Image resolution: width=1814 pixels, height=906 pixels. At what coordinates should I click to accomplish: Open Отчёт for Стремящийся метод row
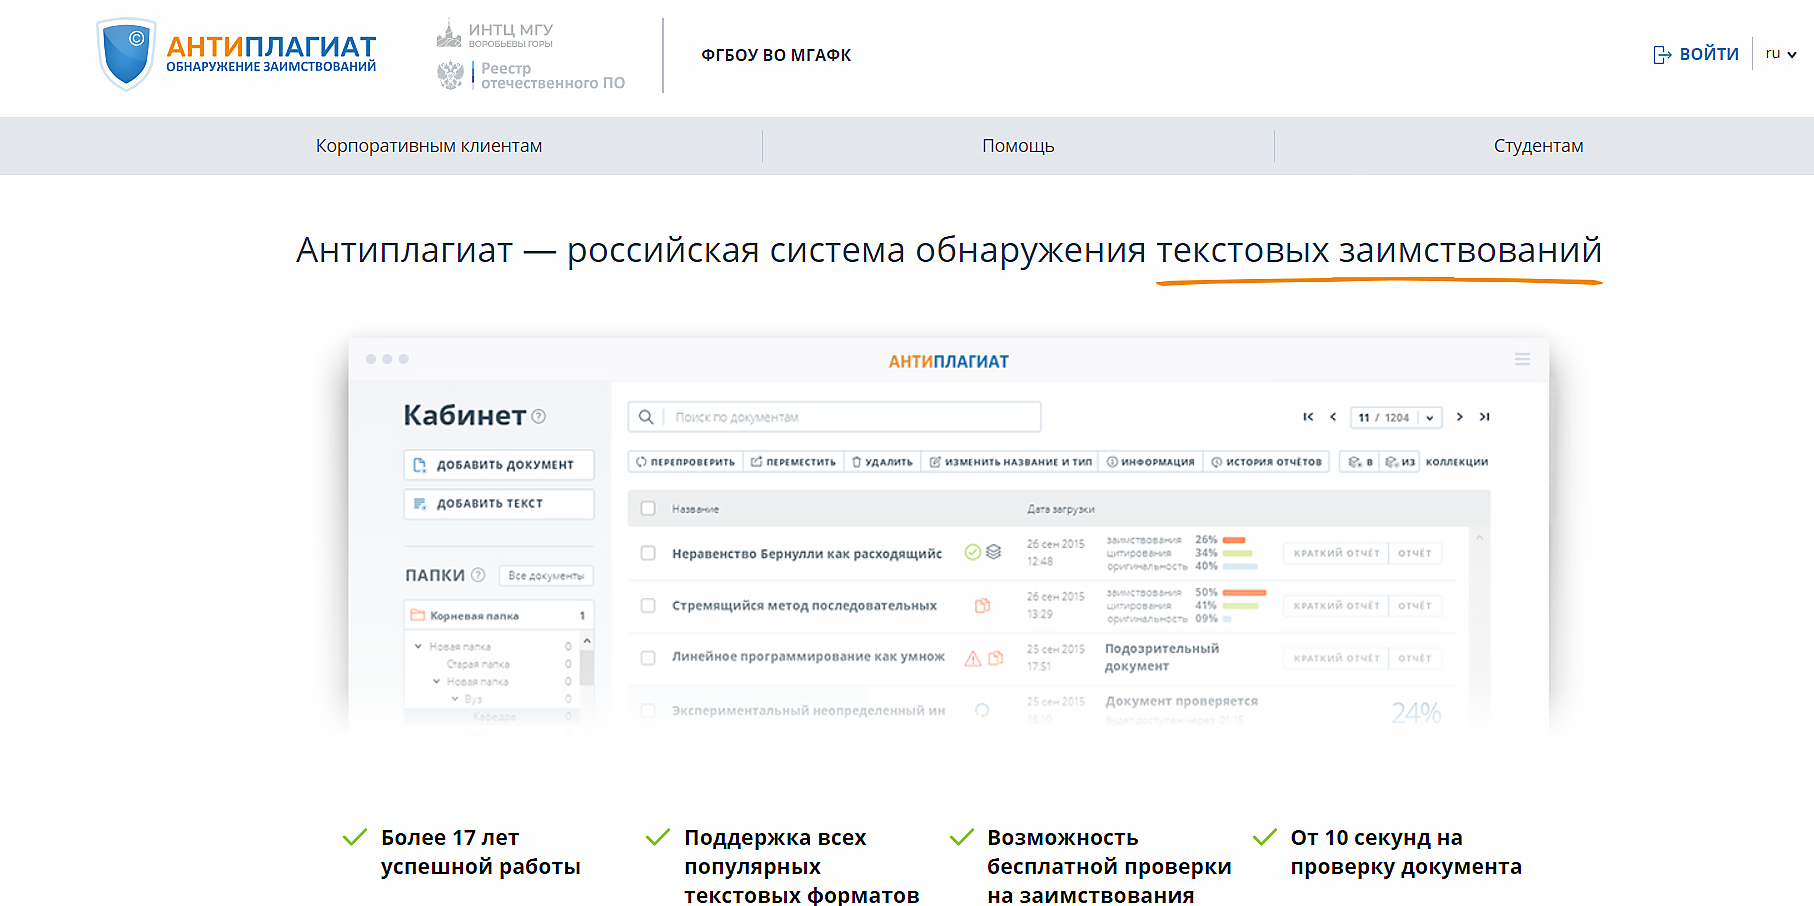[x=1415, y=606]
